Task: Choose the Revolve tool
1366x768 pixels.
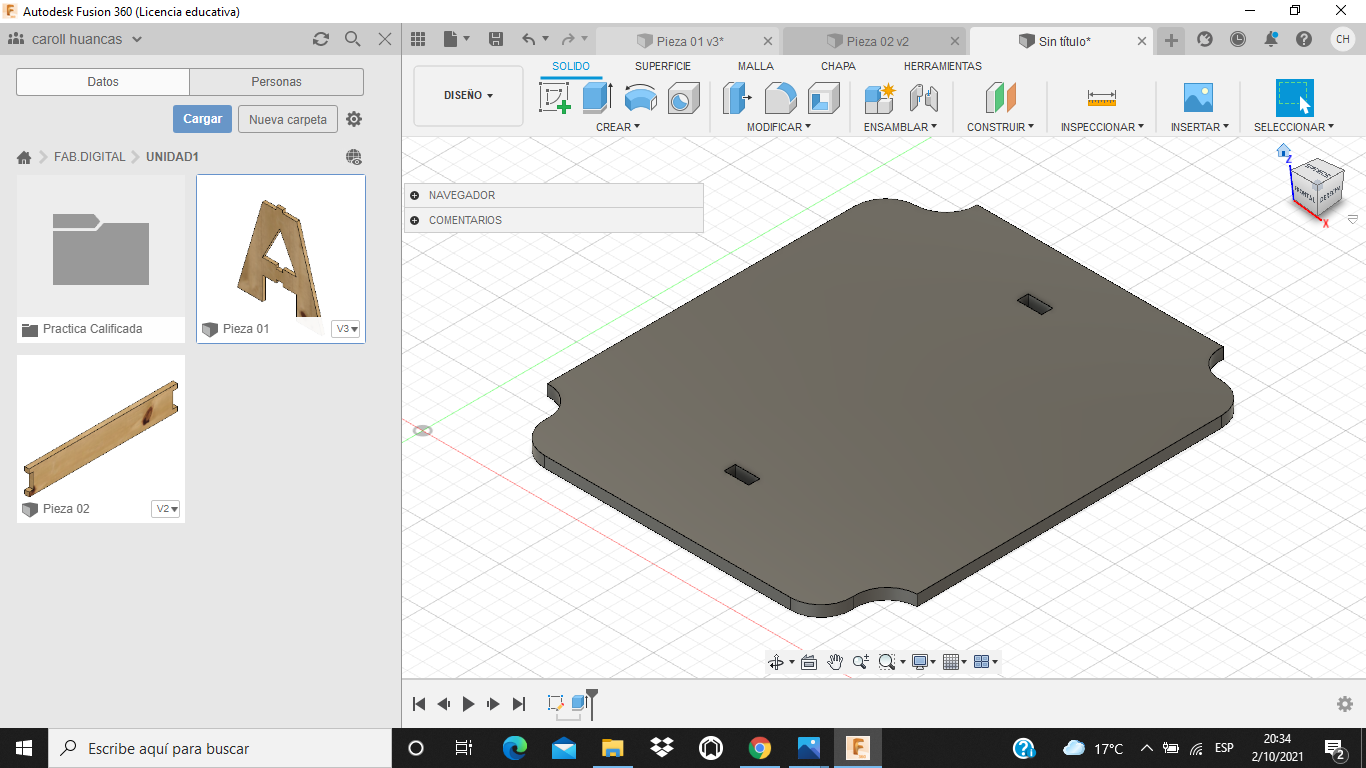Action: point(640,98)
